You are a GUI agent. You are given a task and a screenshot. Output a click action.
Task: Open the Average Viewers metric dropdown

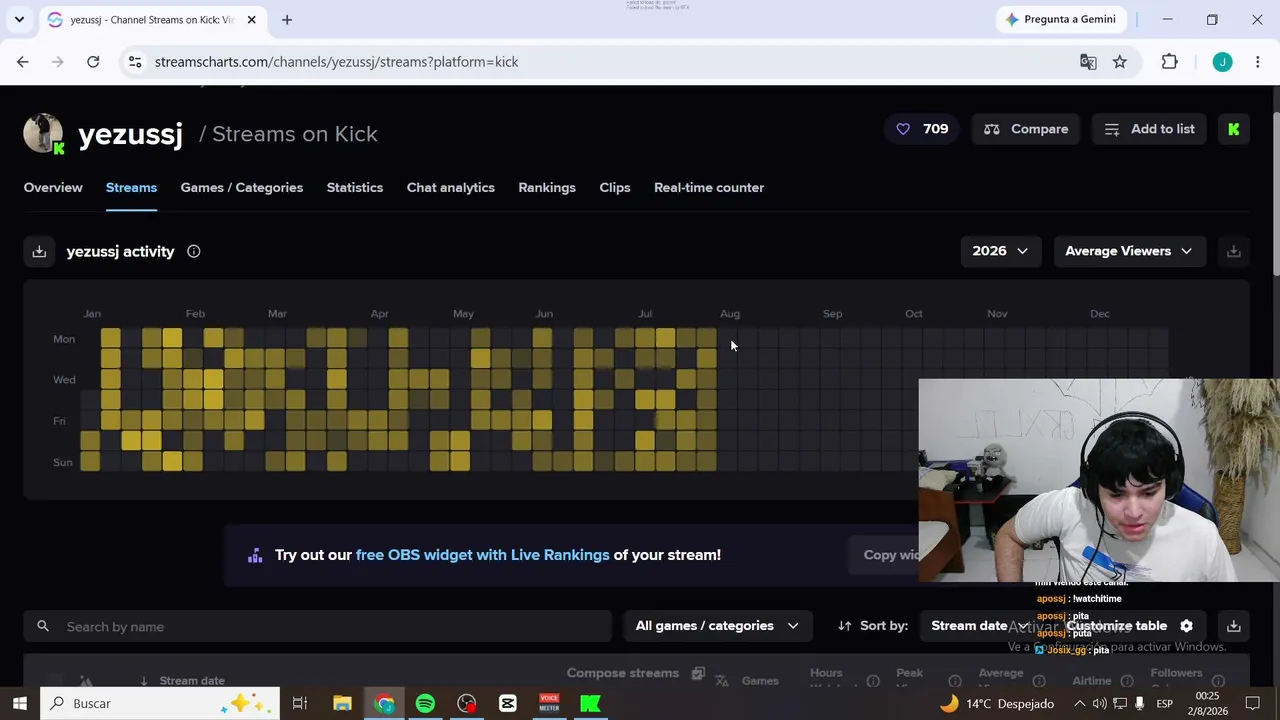coord(1129,252)
